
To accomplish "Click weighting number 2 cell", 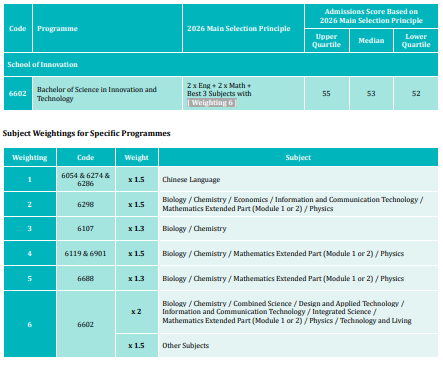I will pyautogui.click(x=30, y=204).
